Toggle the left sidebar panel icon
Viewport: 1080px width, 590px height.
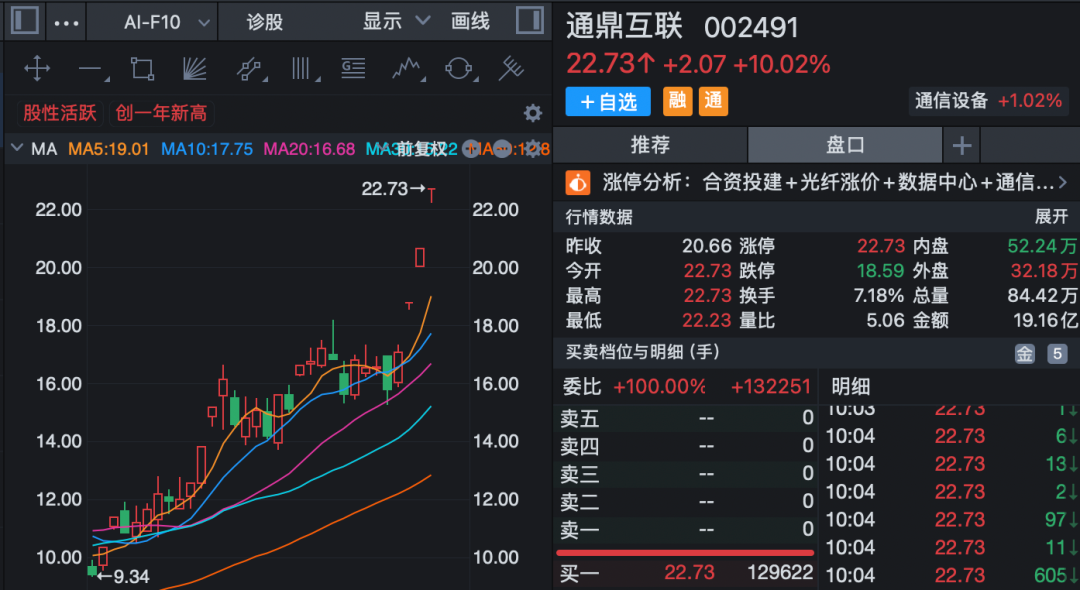pos(25,21)
